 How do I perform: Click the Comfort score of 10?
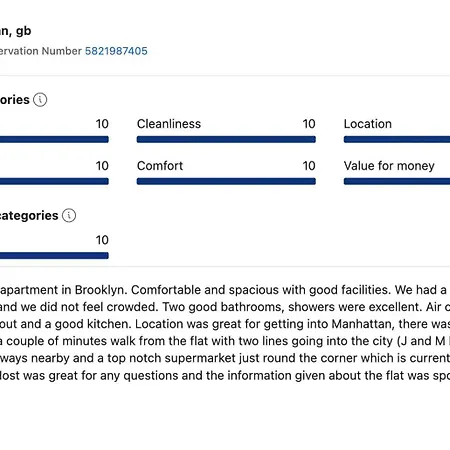coord(309,166)
